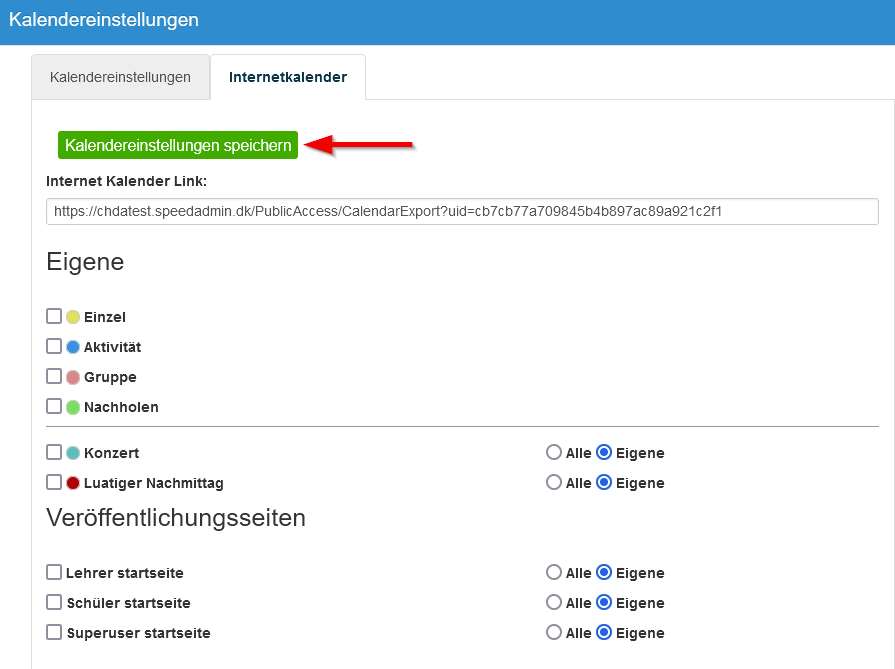Select Alle radio for Konzert

point(554,452)
